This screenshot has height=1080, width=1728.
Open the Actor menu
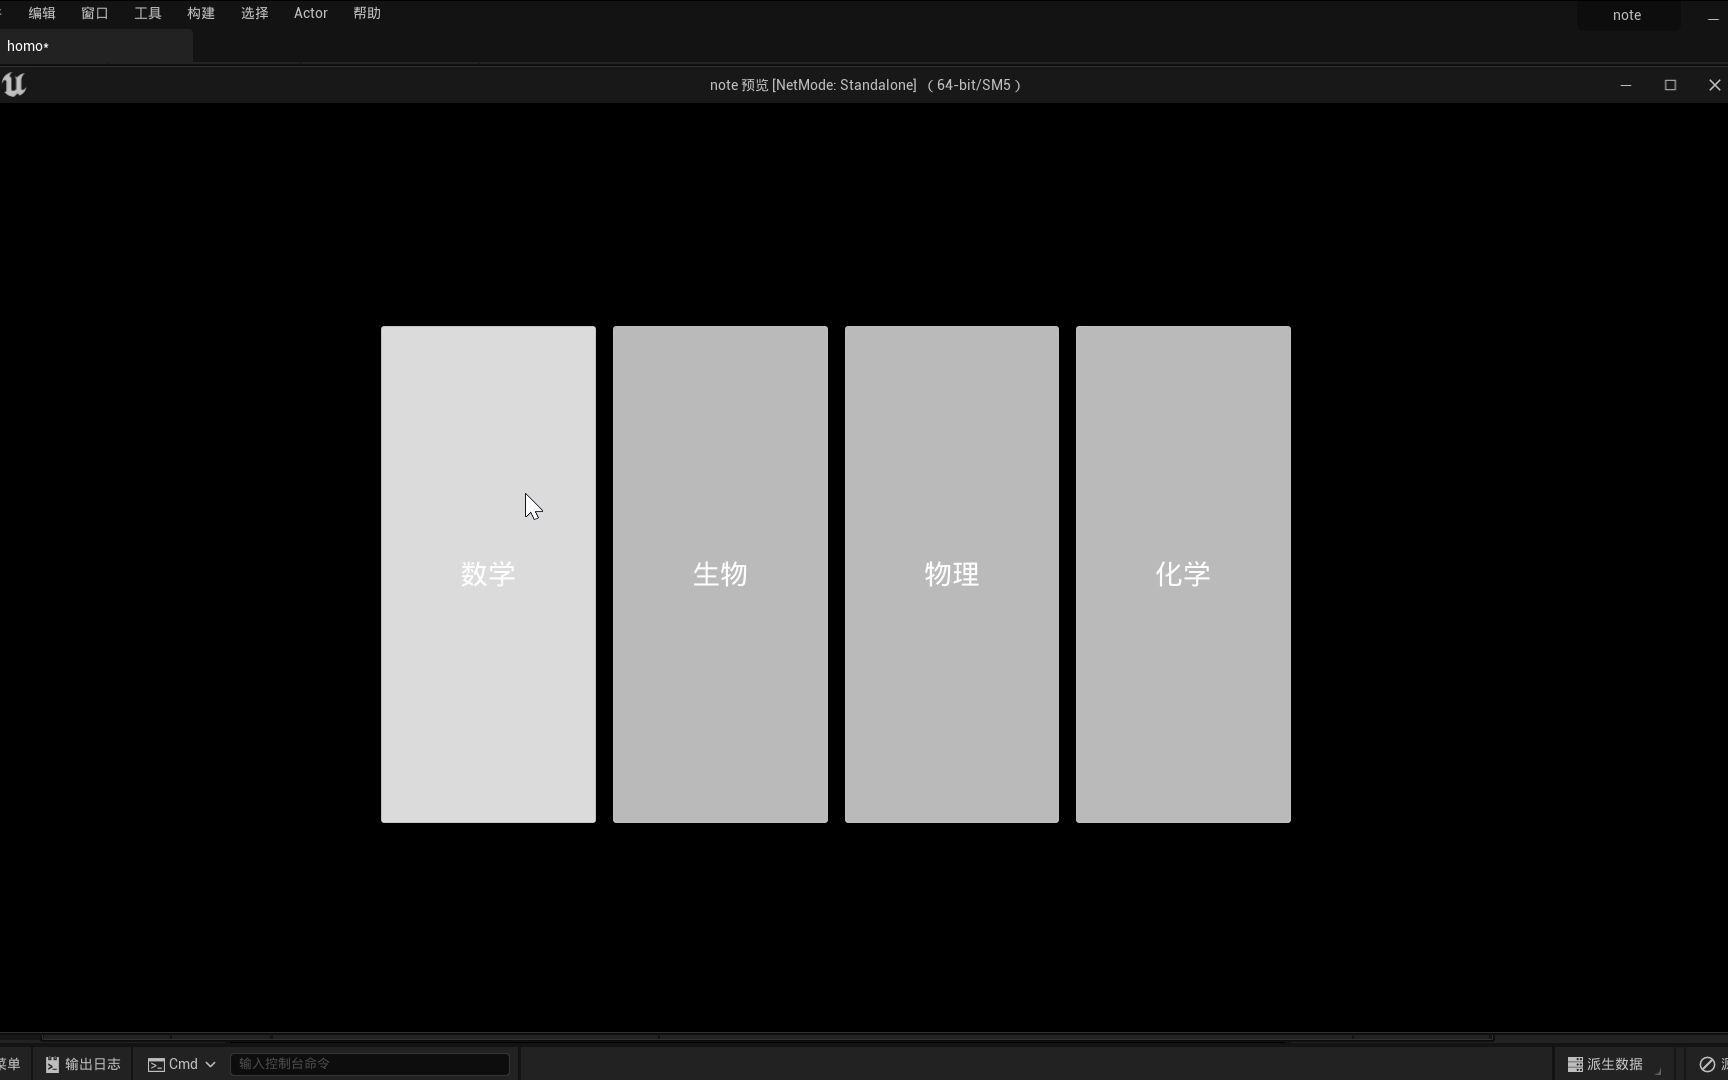(310, 13)
